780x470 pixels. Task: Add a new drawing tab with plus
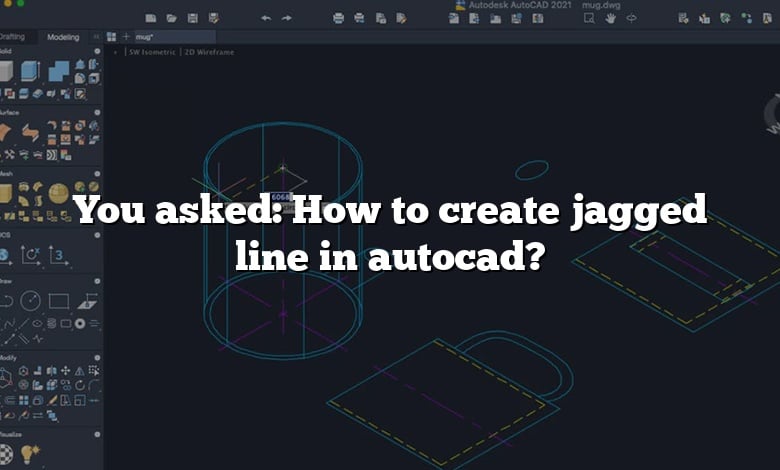(126, 37)
